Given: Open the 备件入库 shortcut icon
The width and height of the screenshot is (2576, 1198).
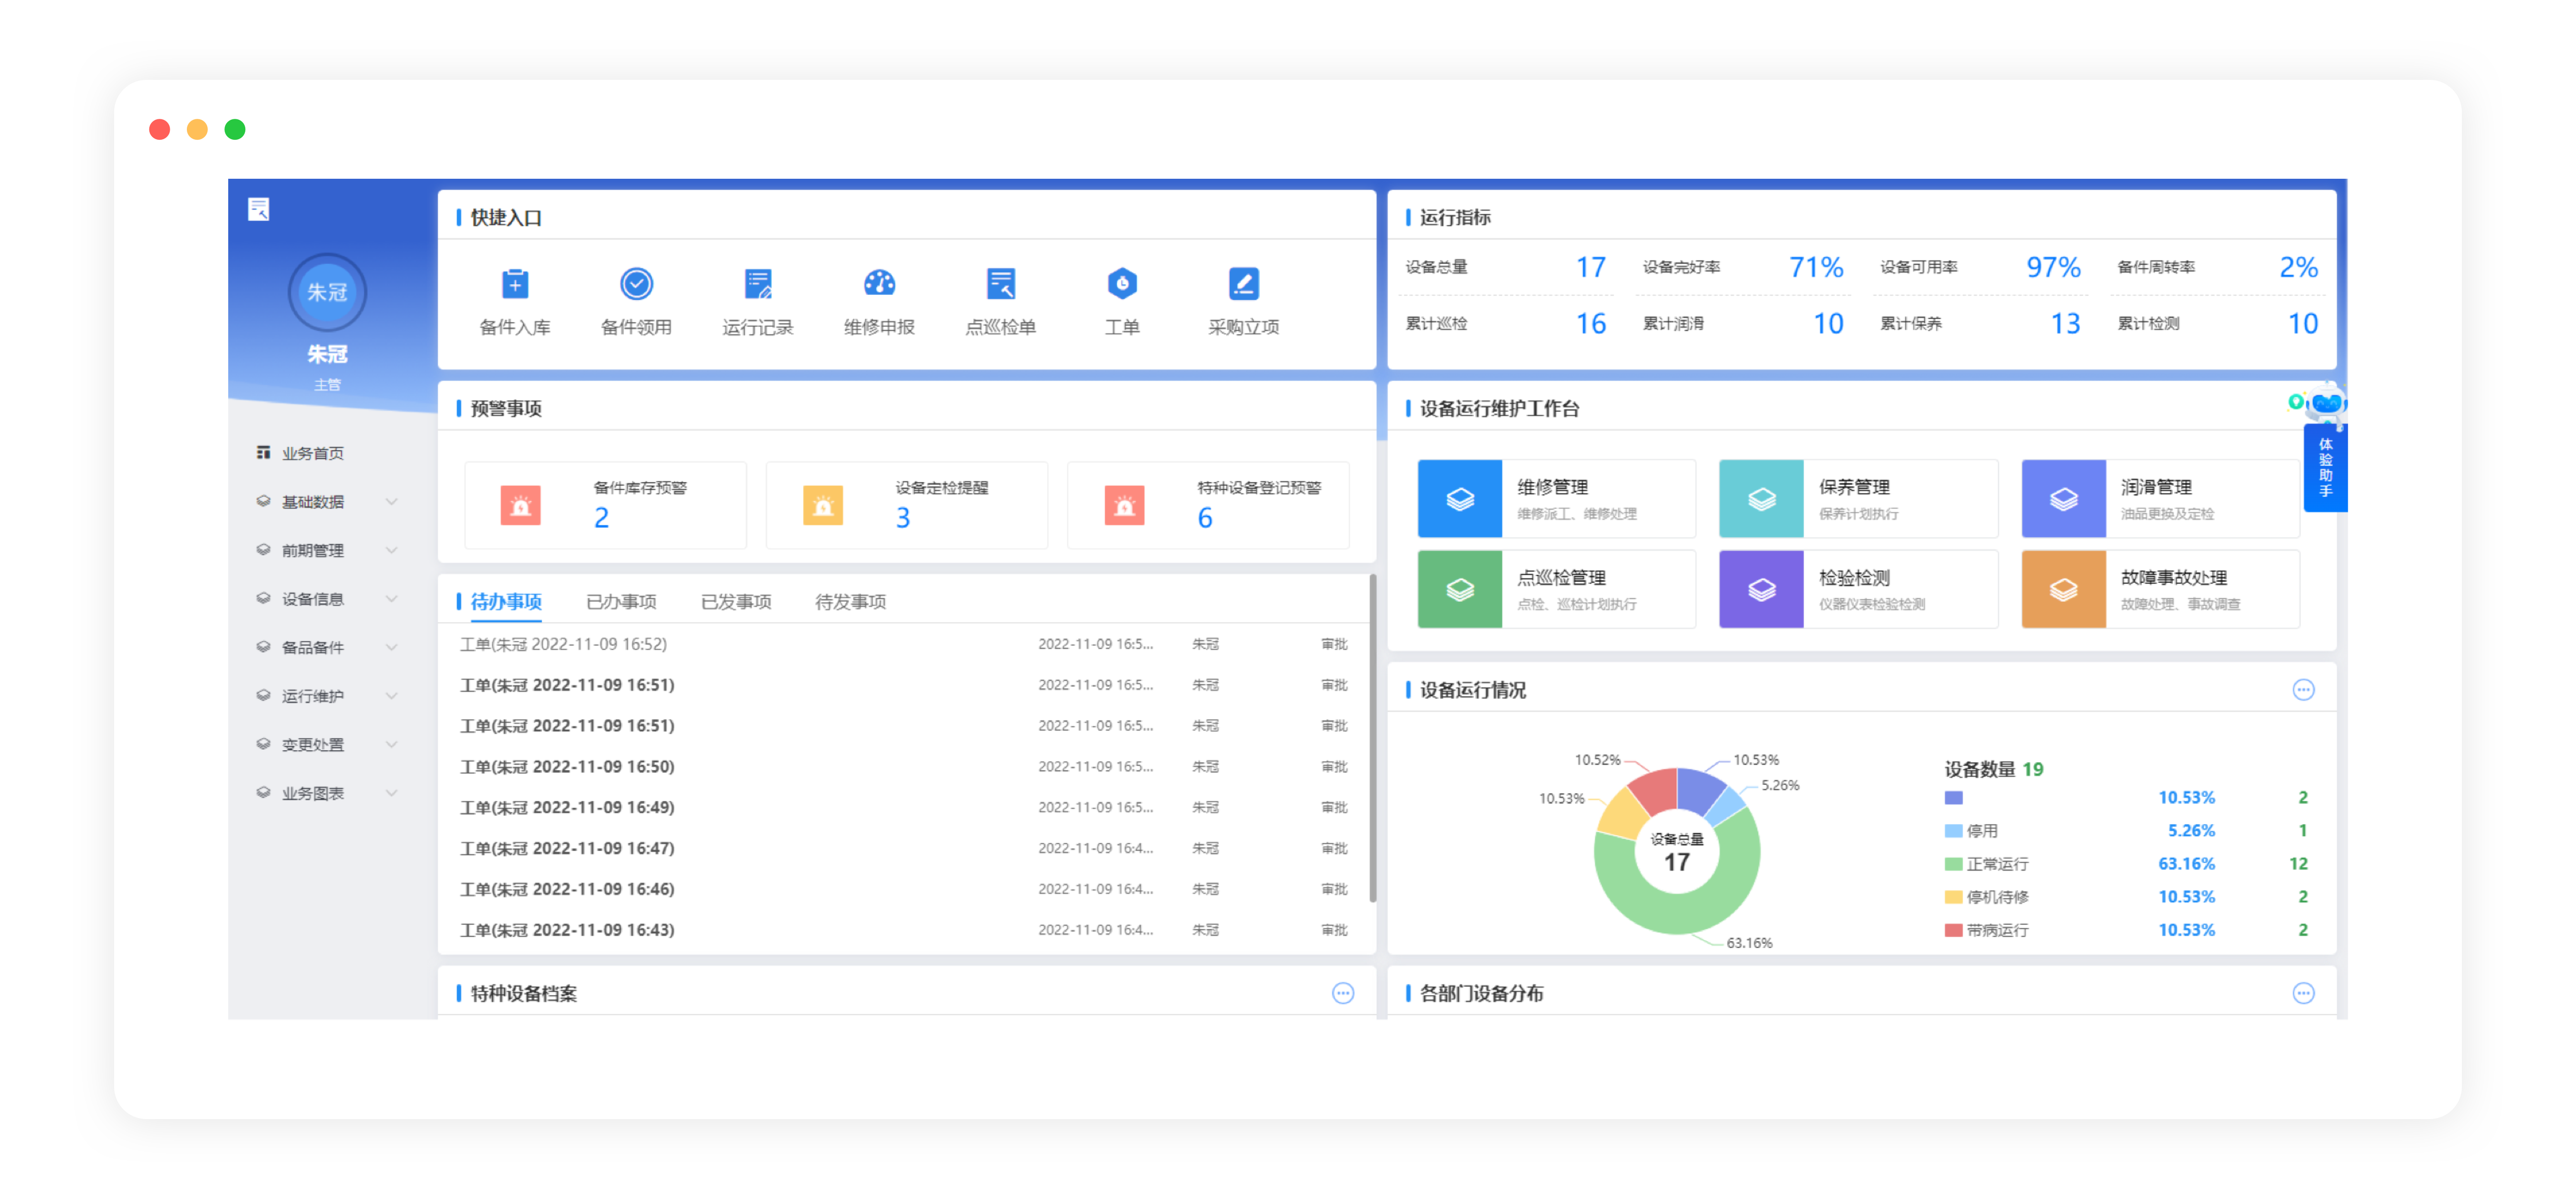Looking at the screenshot, I should [515, 284].
